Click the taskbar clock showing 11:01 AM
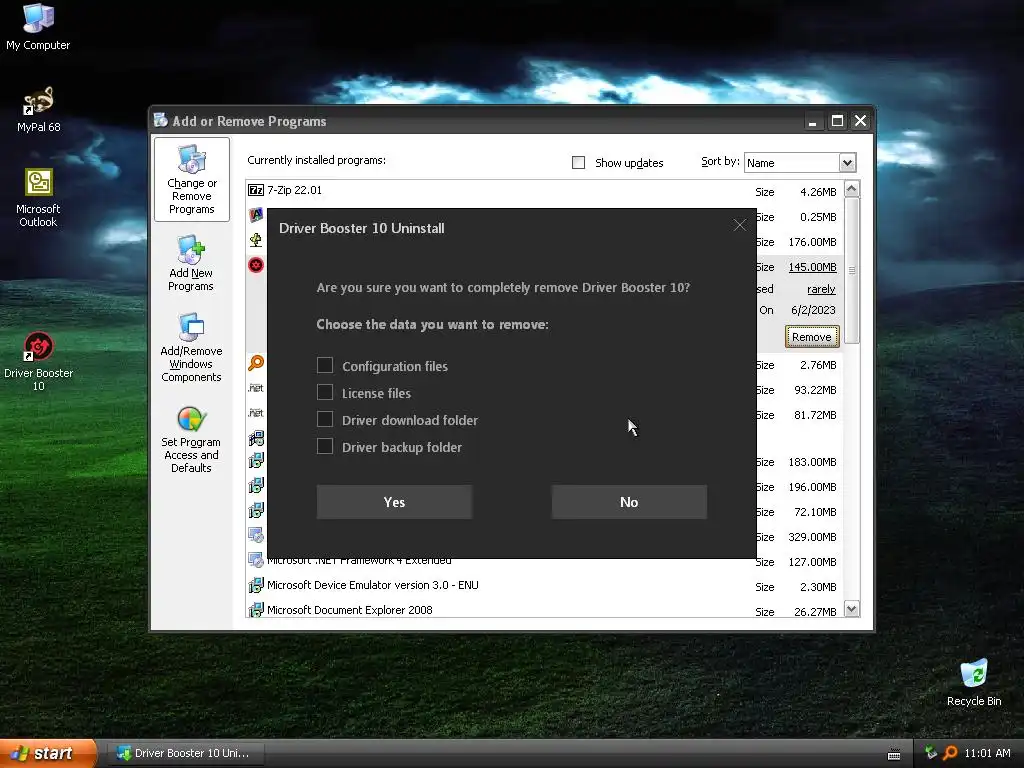 coord(987,753)
